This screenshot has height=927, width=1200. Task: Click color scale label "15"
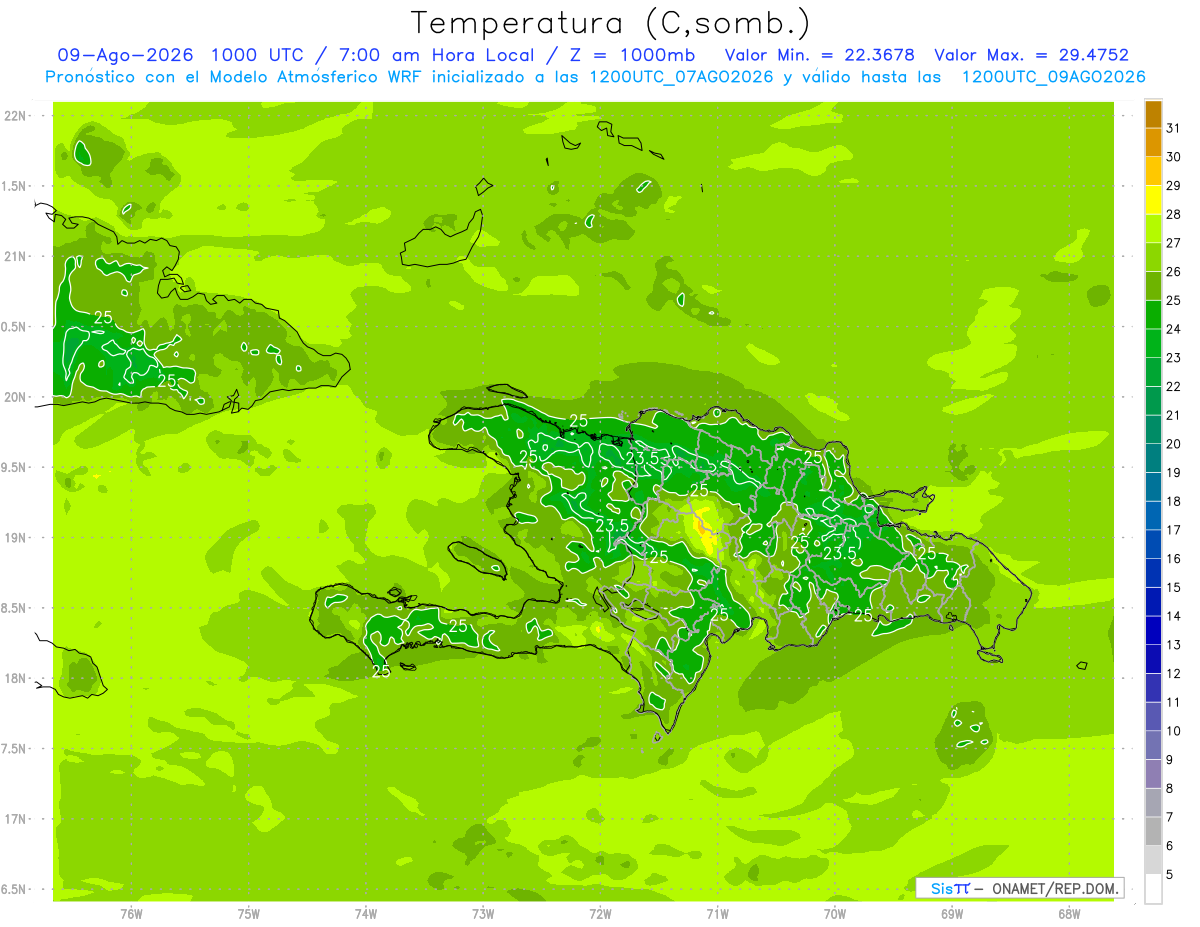point(1173,588)
